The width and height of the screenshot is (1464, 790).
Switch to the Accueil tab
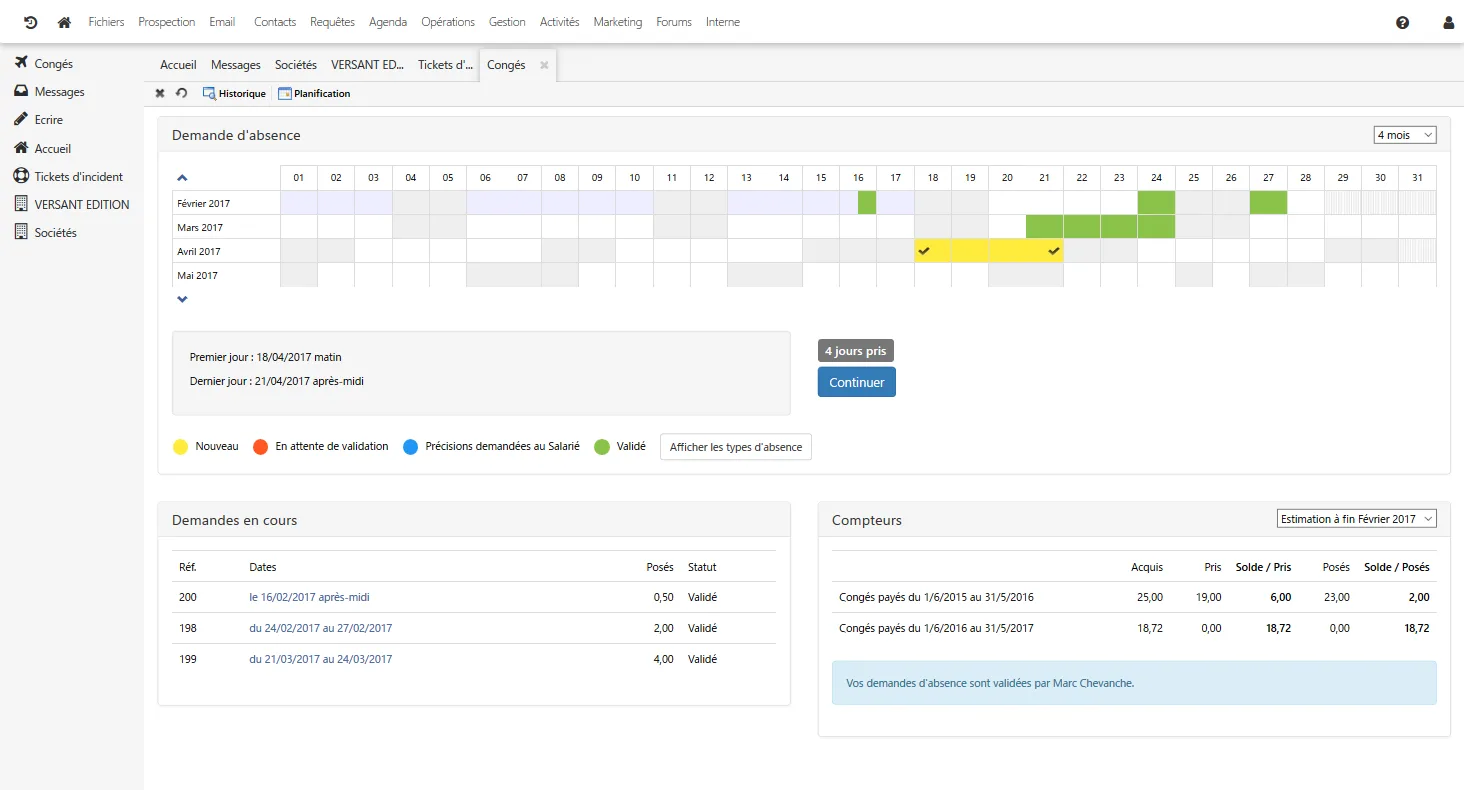pyautogui.click(x=178, y=65)
